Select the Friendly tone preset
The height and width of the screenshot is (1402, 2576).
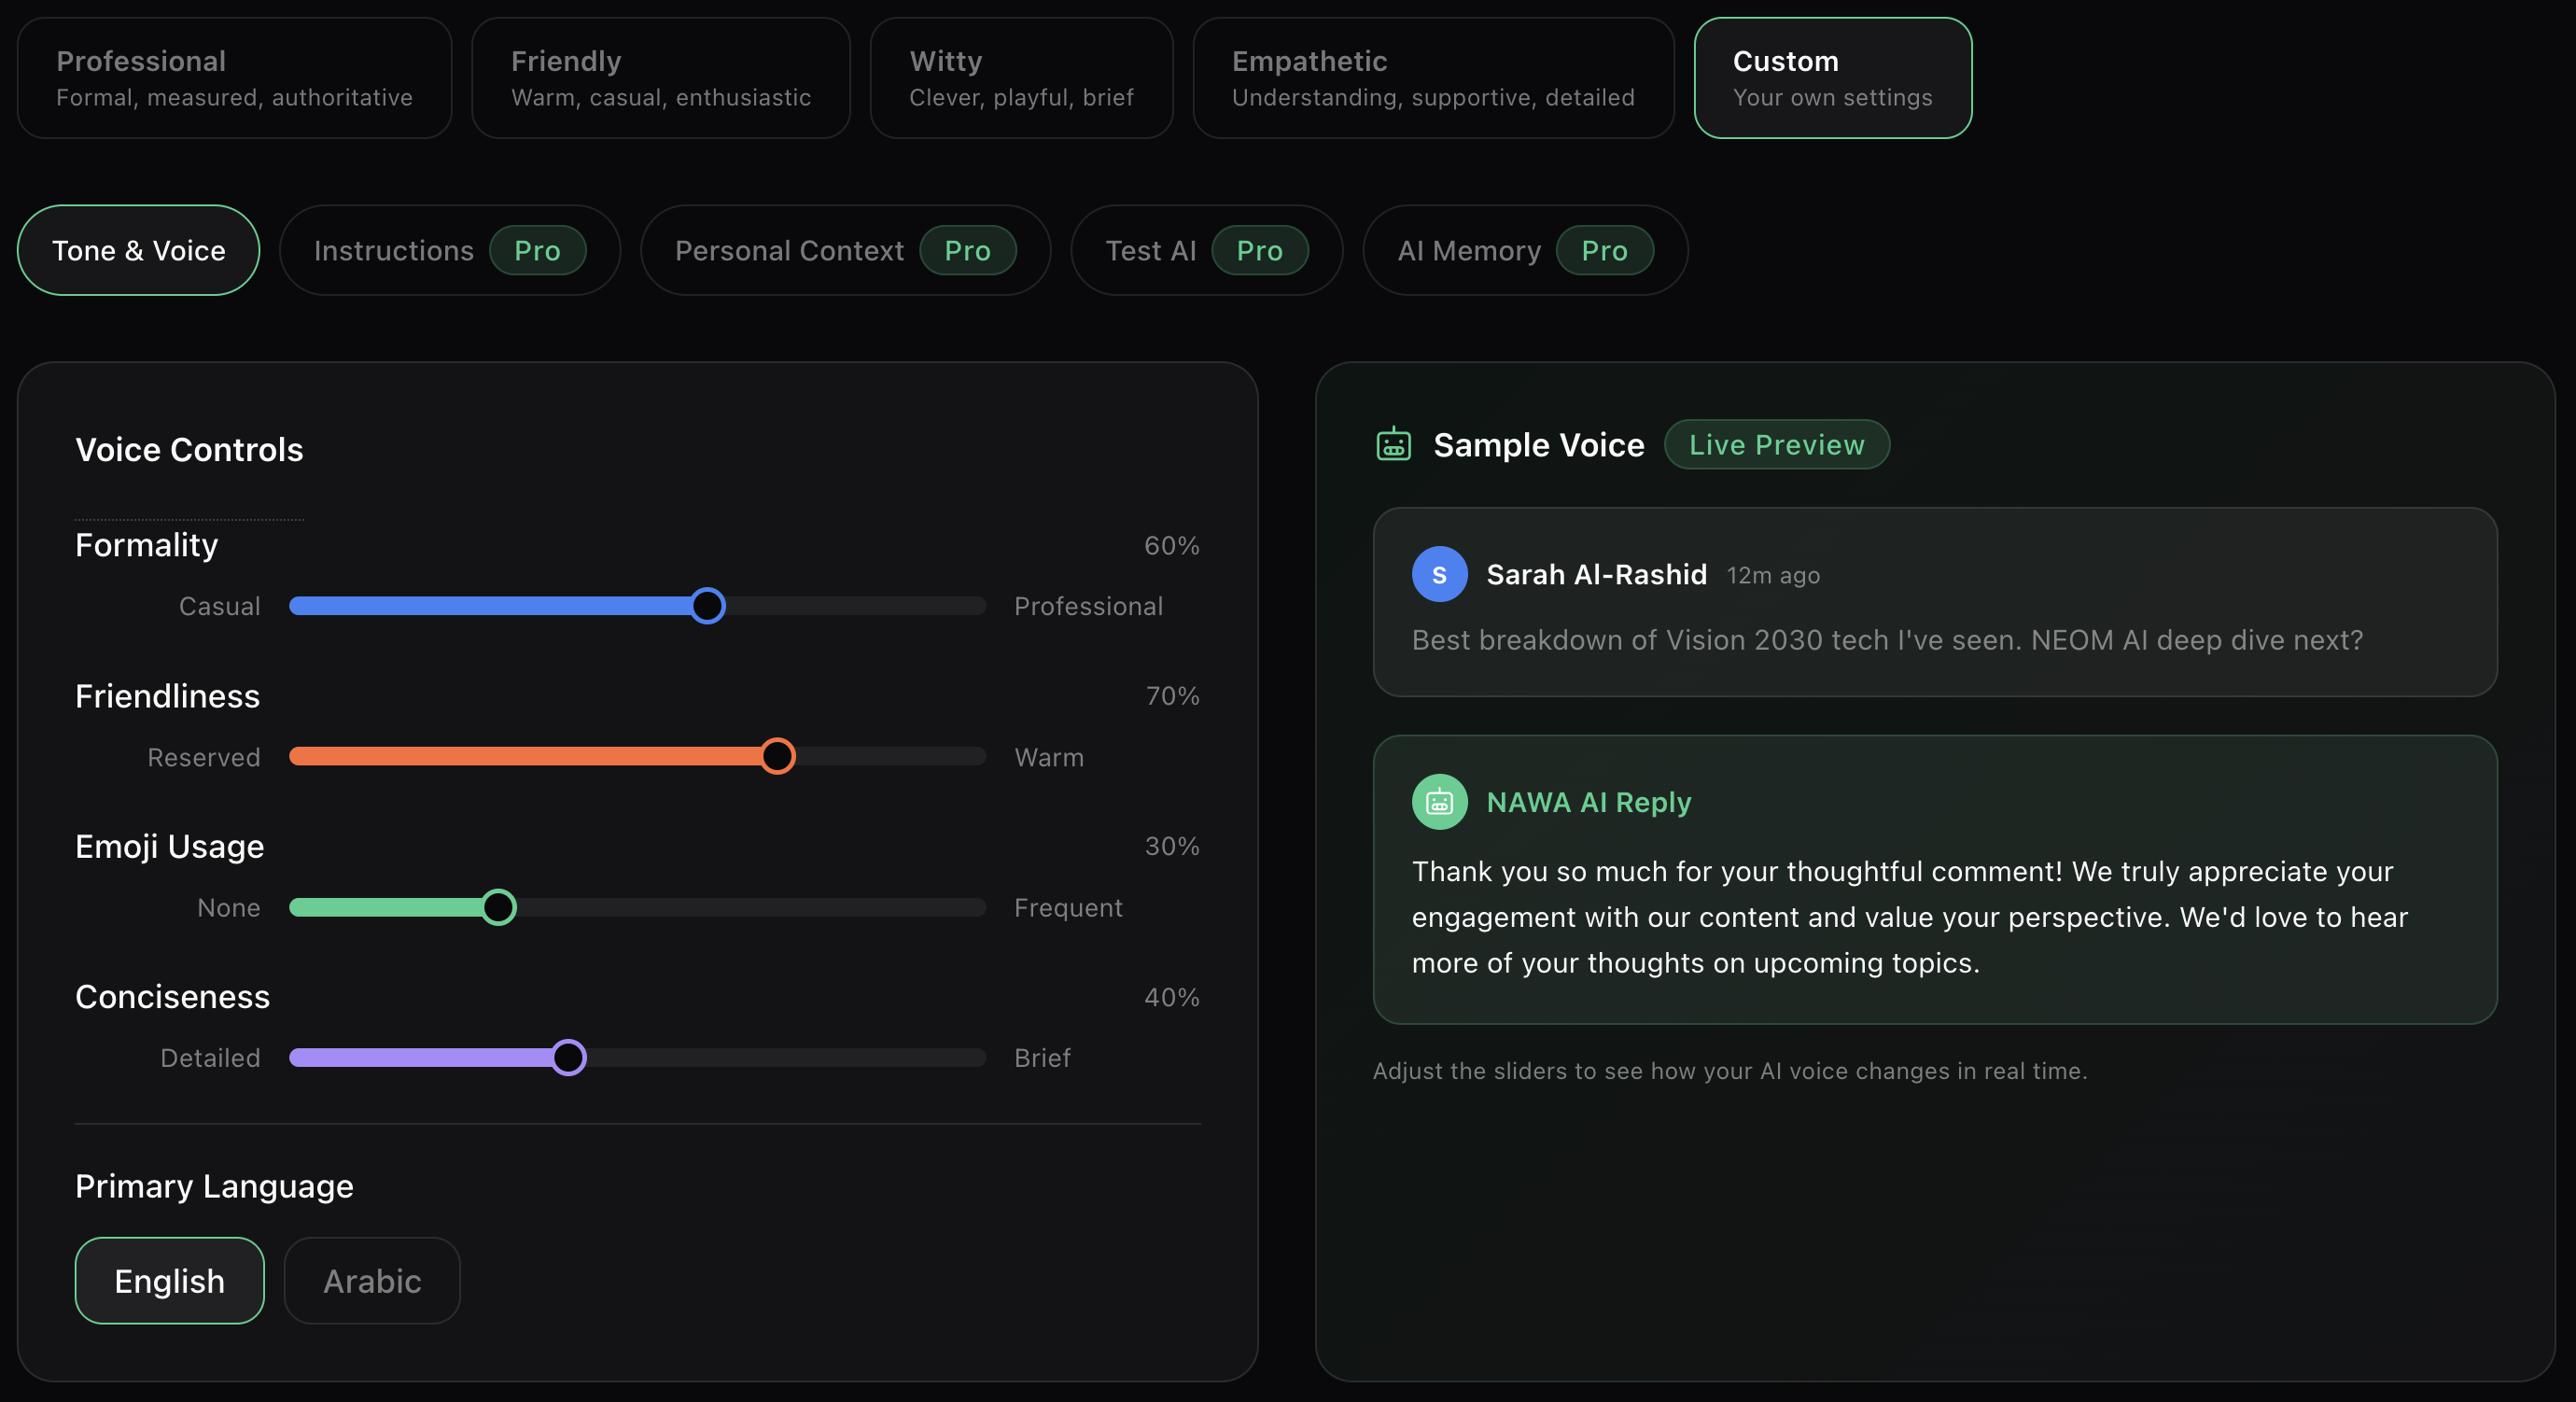tap(661, 78)
